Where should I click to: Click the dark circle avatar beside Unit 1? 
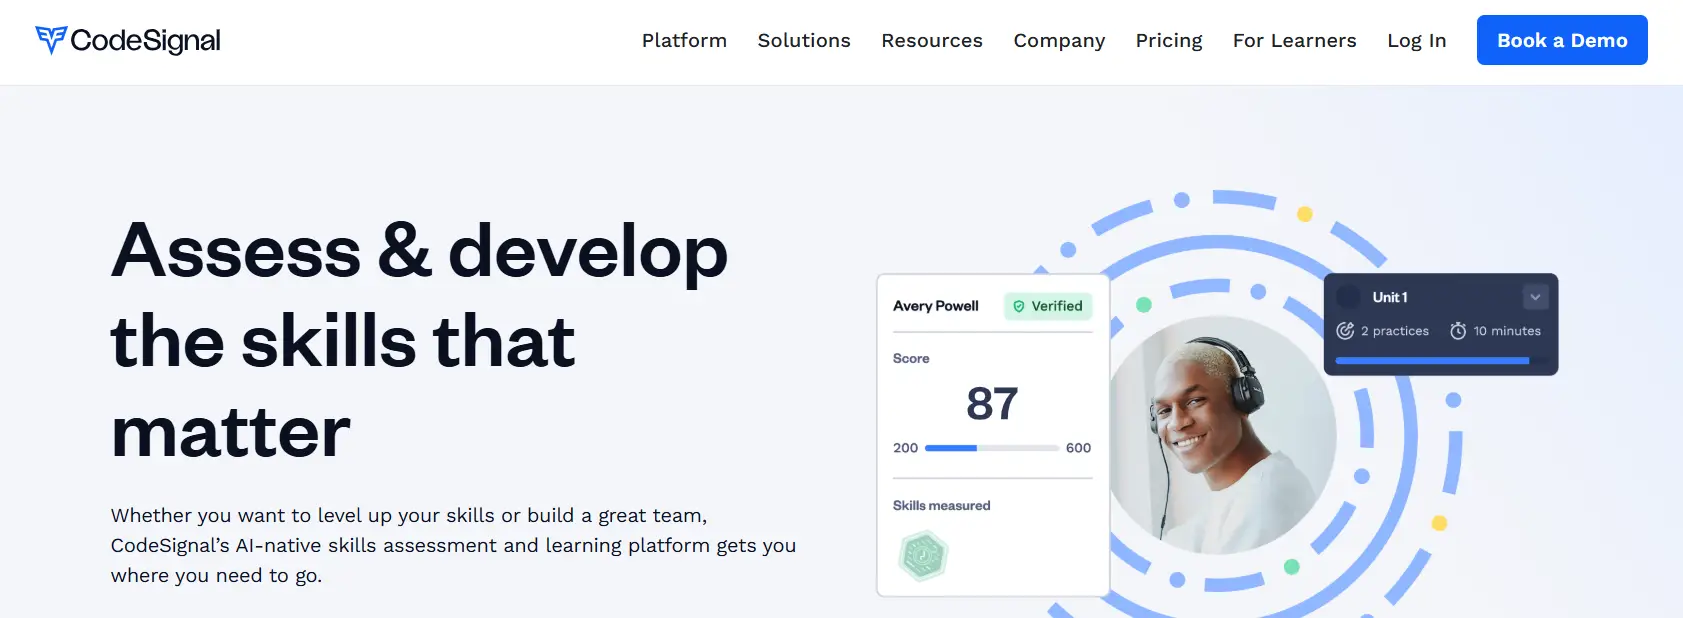click(x=1349, y=297)
